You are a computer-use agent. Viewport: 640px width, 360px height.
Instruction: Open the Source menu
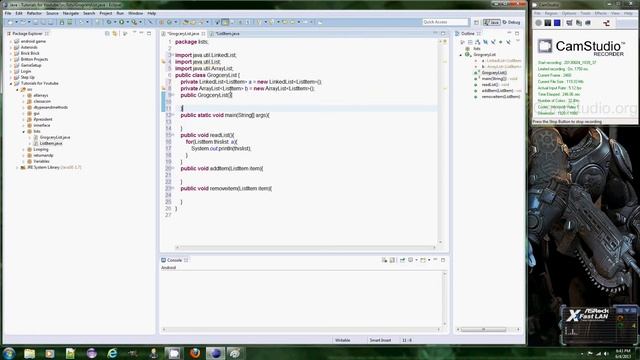pyautogui.click(x=52, y=13)
